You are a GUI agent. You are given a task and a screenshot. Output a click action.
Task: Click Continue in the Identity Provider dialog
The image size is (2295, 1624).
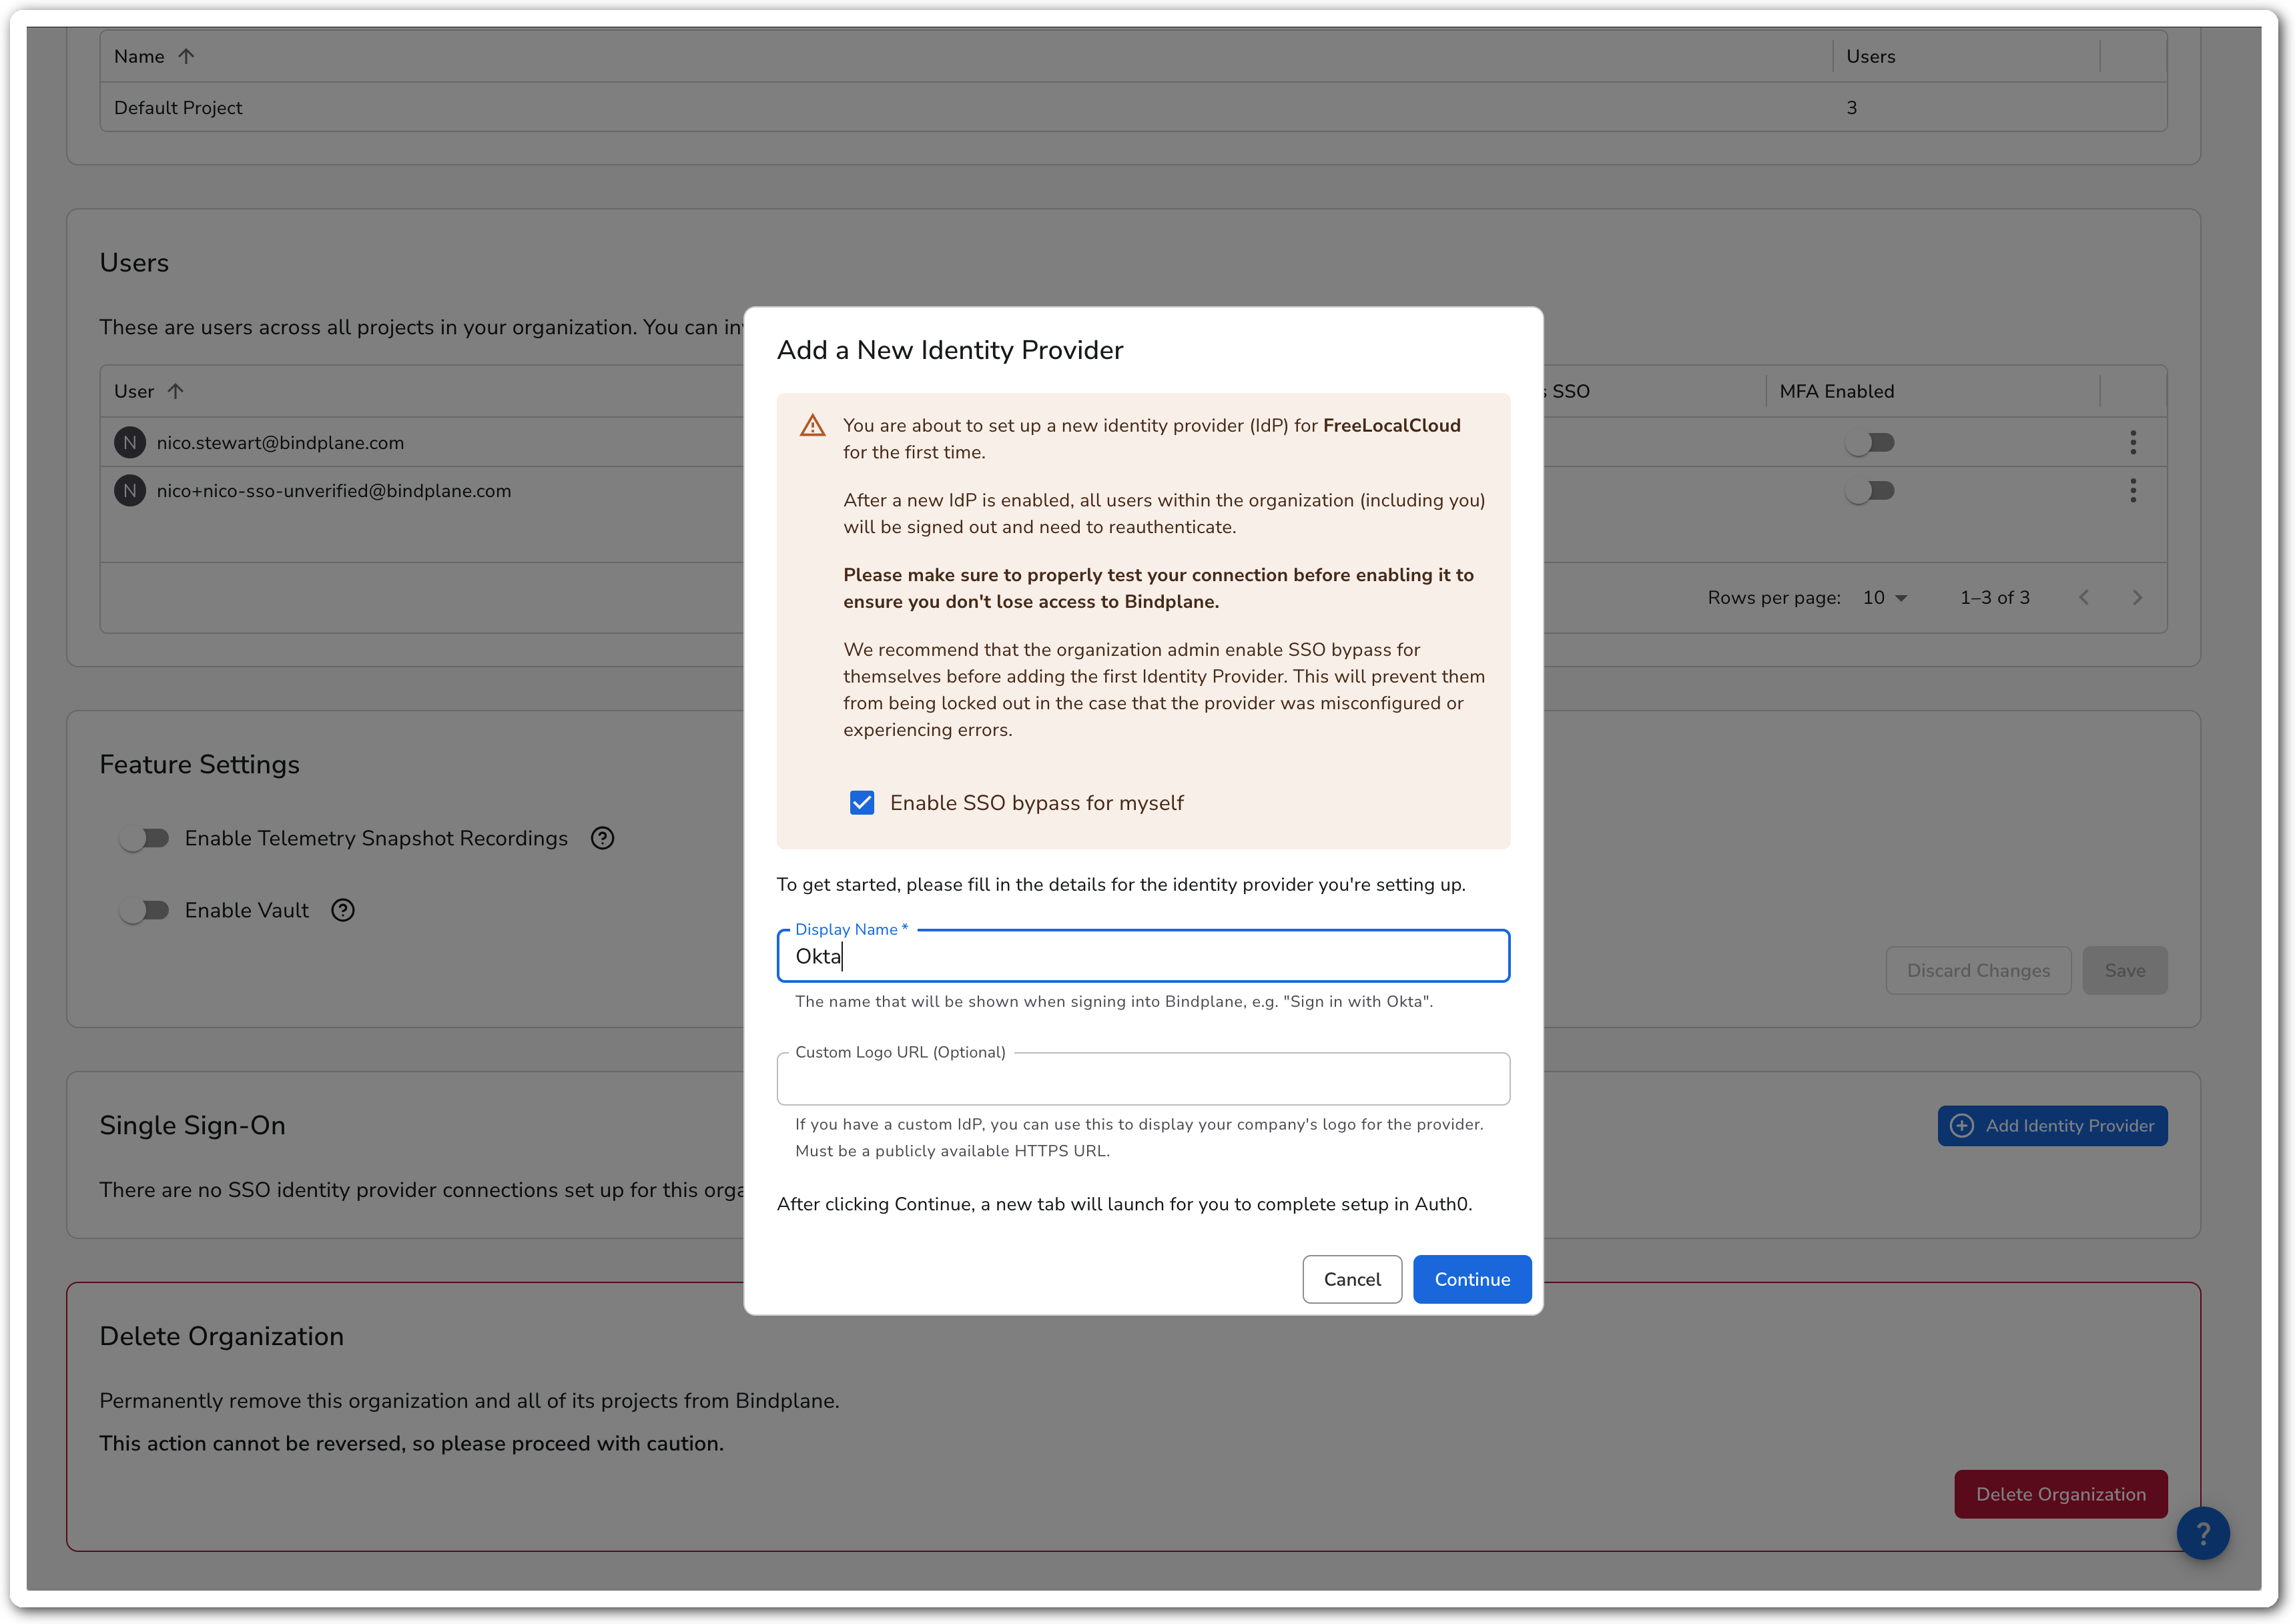1471,1279
